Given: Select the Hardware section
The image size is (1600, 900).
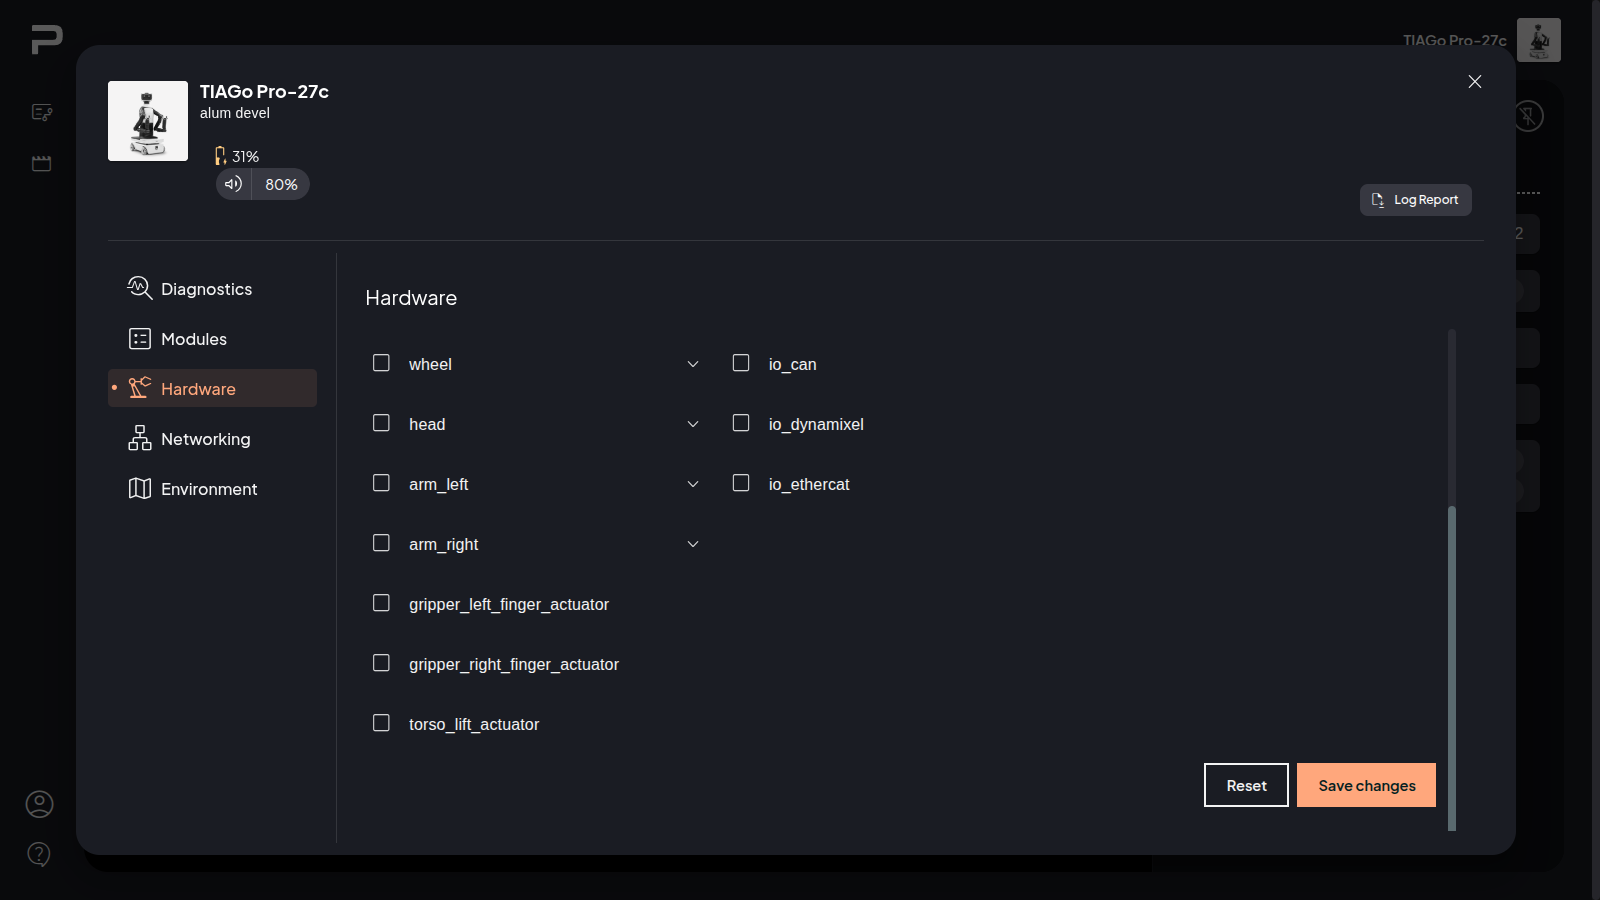Looking at the screenshot, I should pyautogui.click(x=212, y=388).
